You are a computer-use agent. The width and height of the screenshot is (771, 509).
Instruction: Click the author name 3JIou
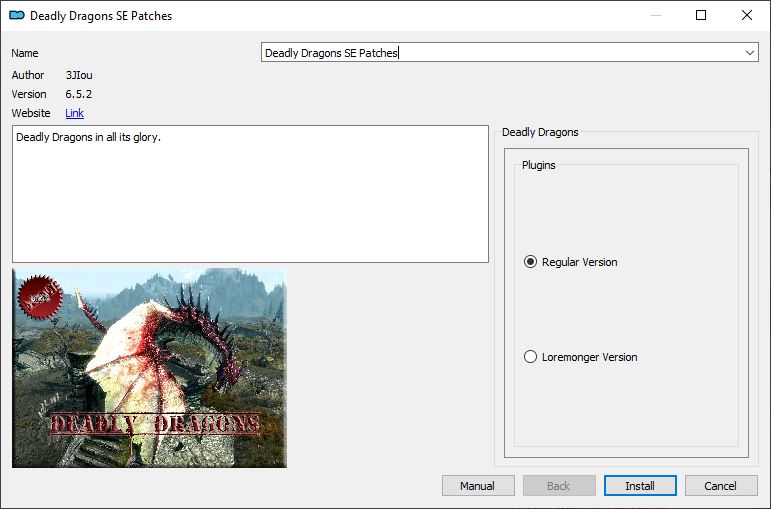79,75
